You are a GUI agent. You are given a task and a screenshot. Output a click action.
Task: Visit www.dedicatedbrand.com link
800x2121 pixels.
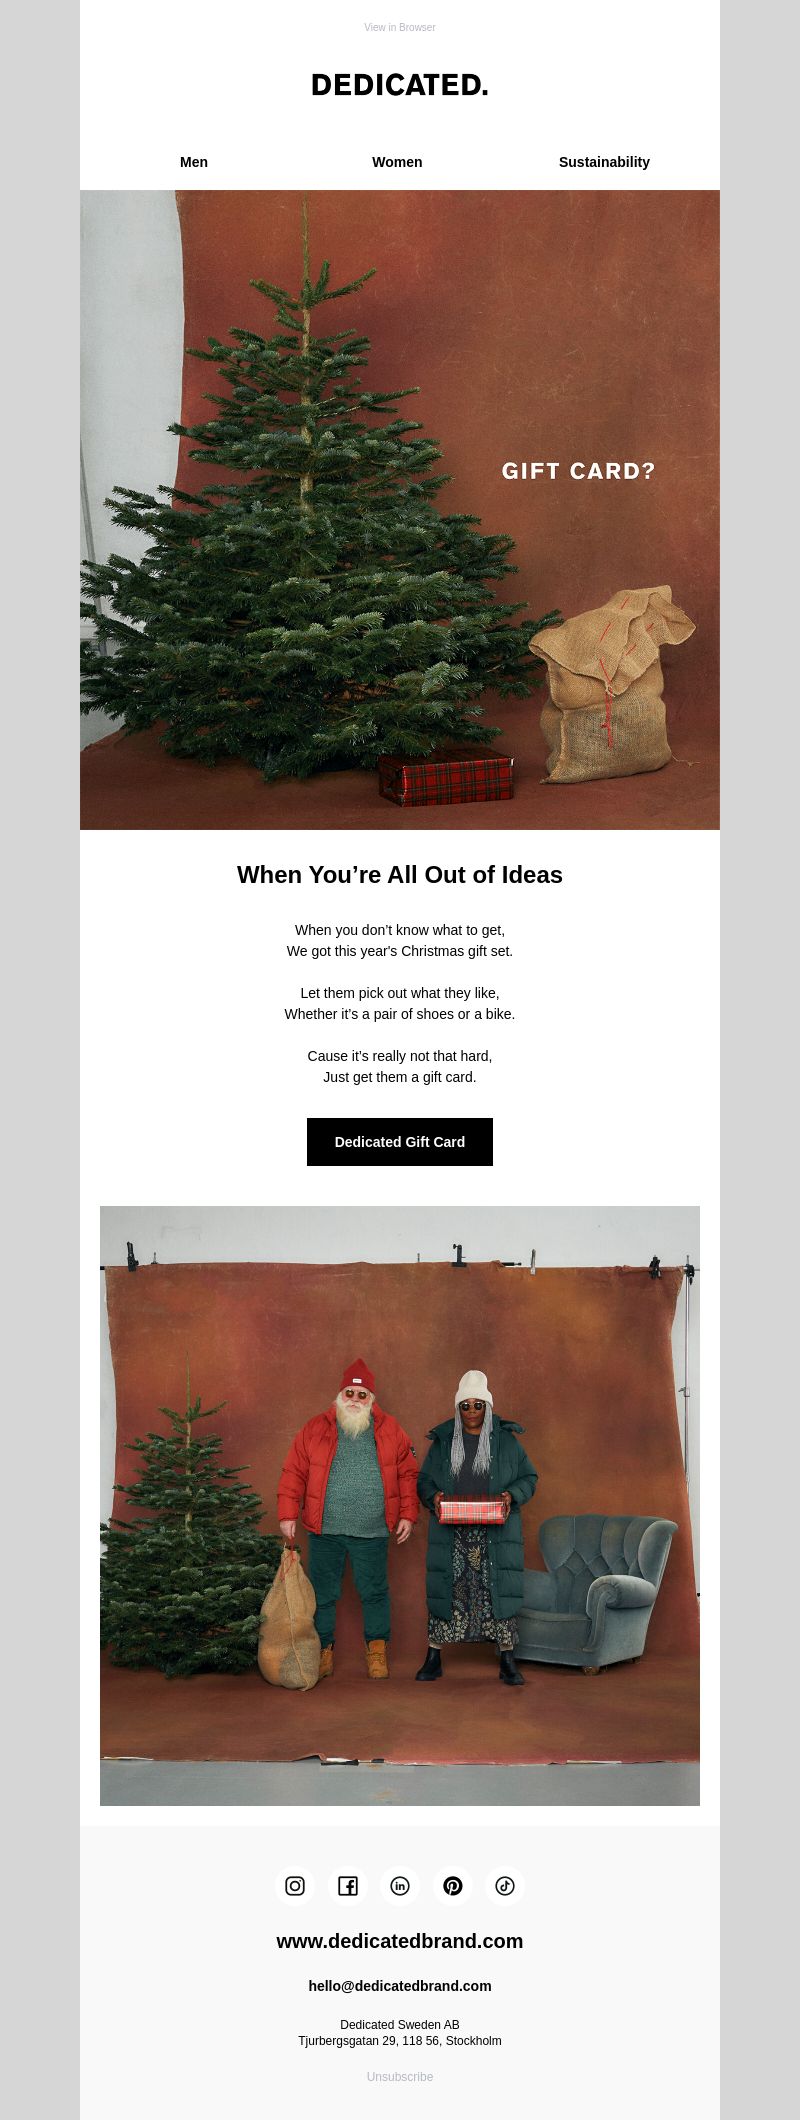click(400, 1941)
